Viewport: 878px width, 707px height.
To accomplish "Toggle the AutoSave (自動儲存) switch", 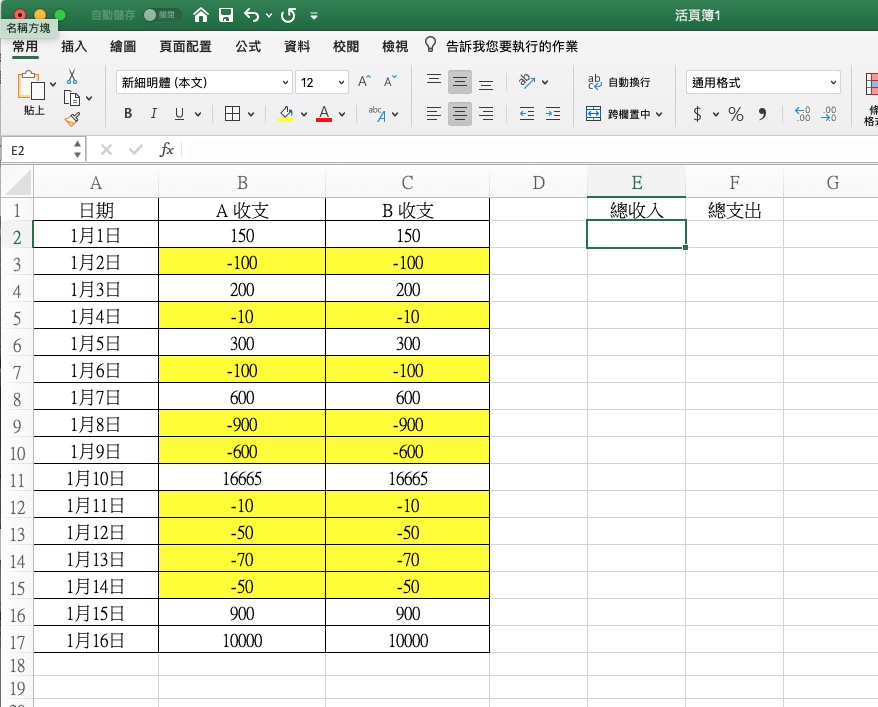I will pos(158,16).
